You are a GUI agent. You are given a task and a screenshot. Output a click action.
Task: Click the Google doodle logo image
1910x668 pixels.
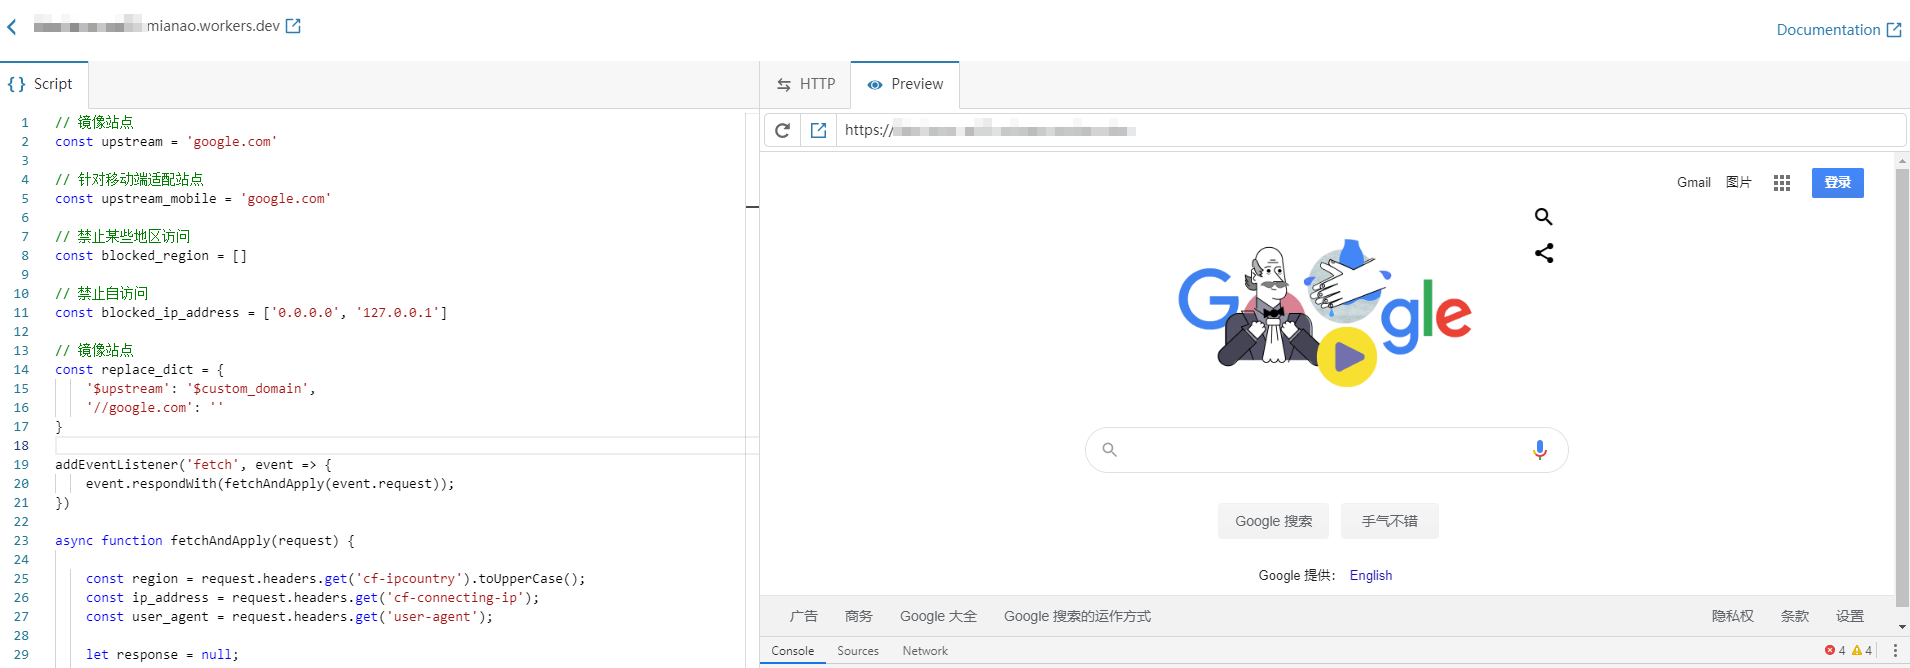click(x=1325, y=313)
